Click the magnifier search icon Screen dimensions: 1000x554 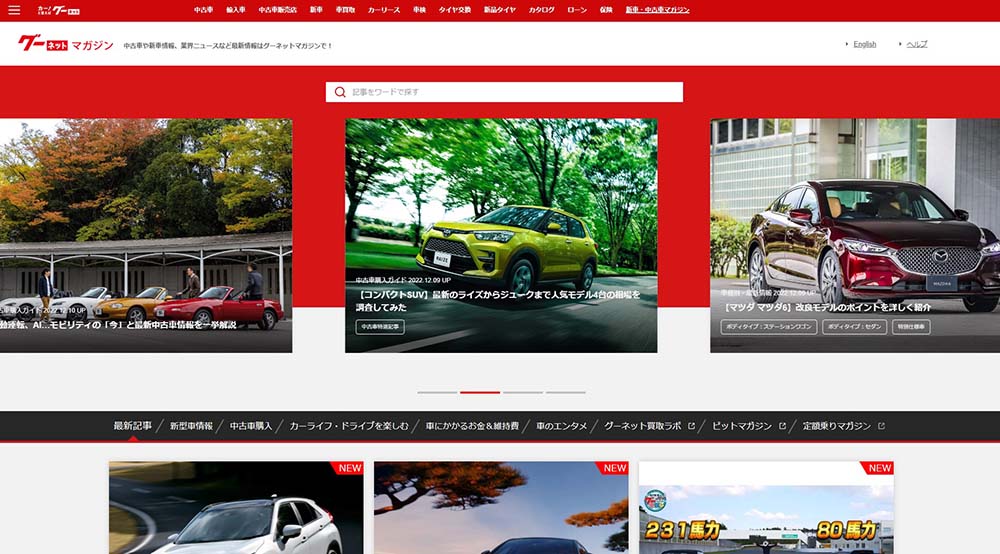coord(340,92)
